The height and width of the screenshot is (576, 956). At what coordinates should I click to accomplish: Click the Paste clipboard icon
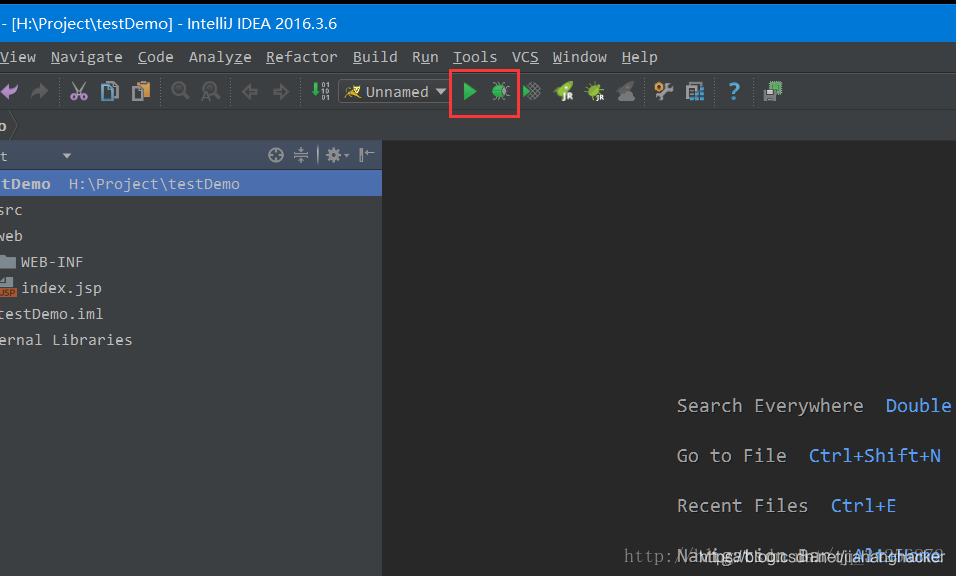point(141,91)
